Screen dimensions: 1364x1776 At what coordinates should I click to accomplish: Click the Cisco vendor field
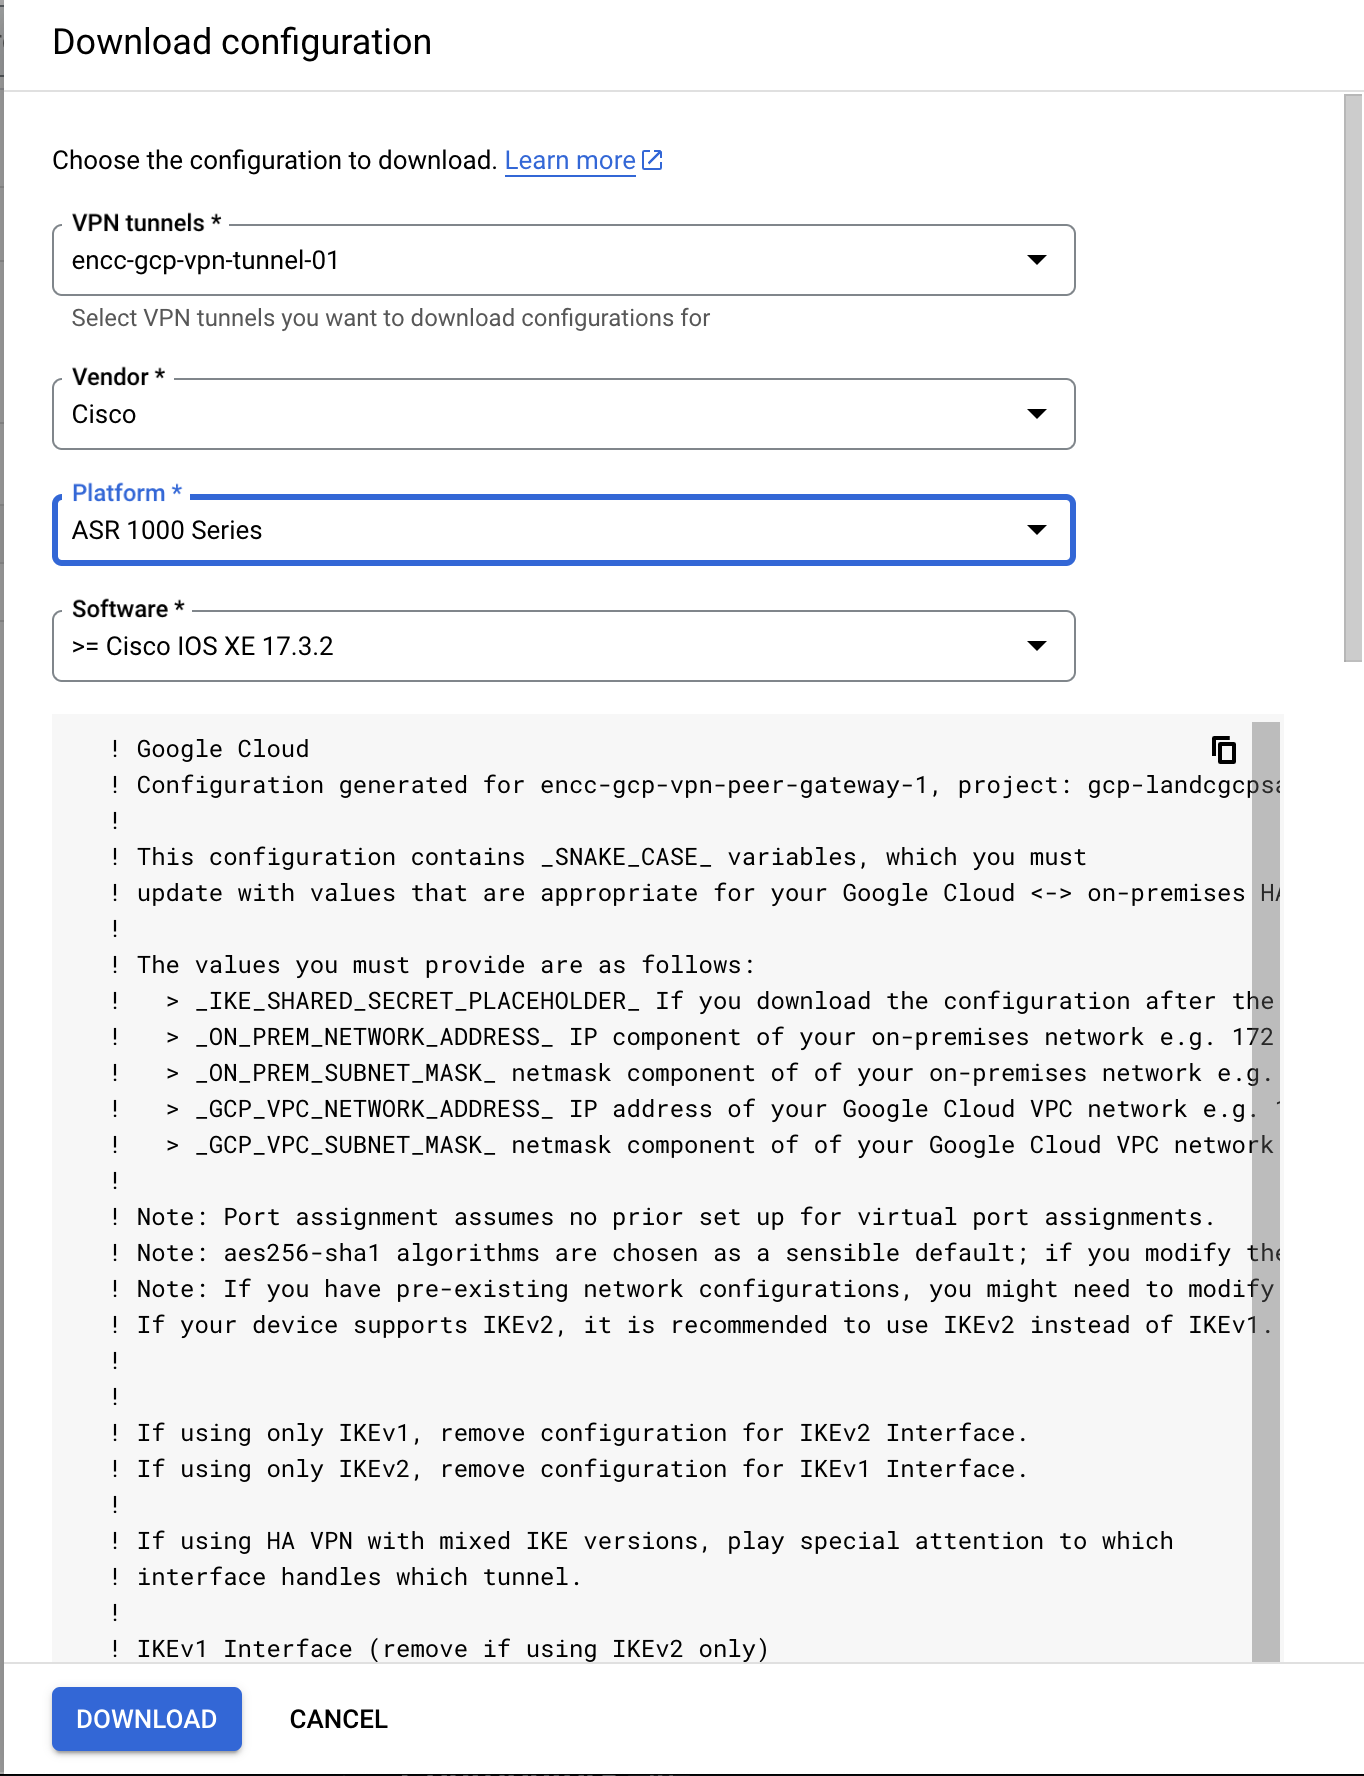pyautogui.click(x=564, y=414)
